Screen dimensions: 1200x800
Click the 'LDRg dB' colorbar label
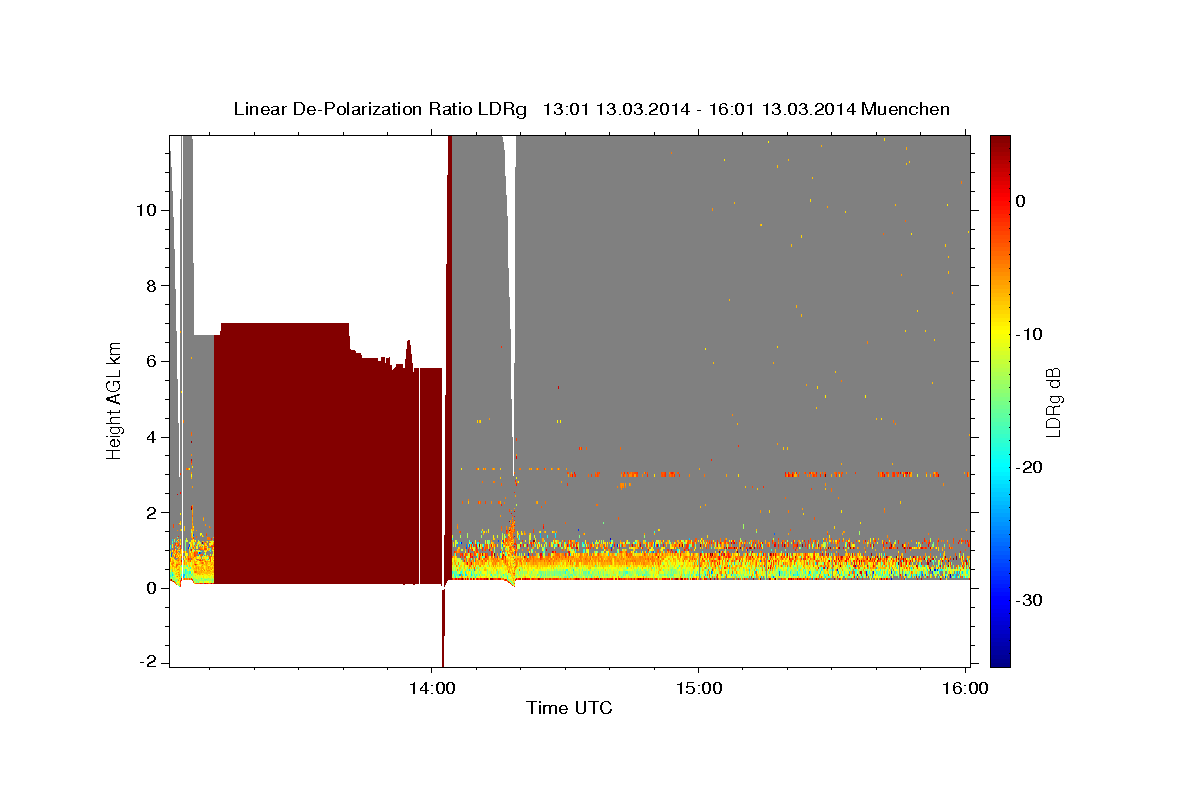point(1053,402)
